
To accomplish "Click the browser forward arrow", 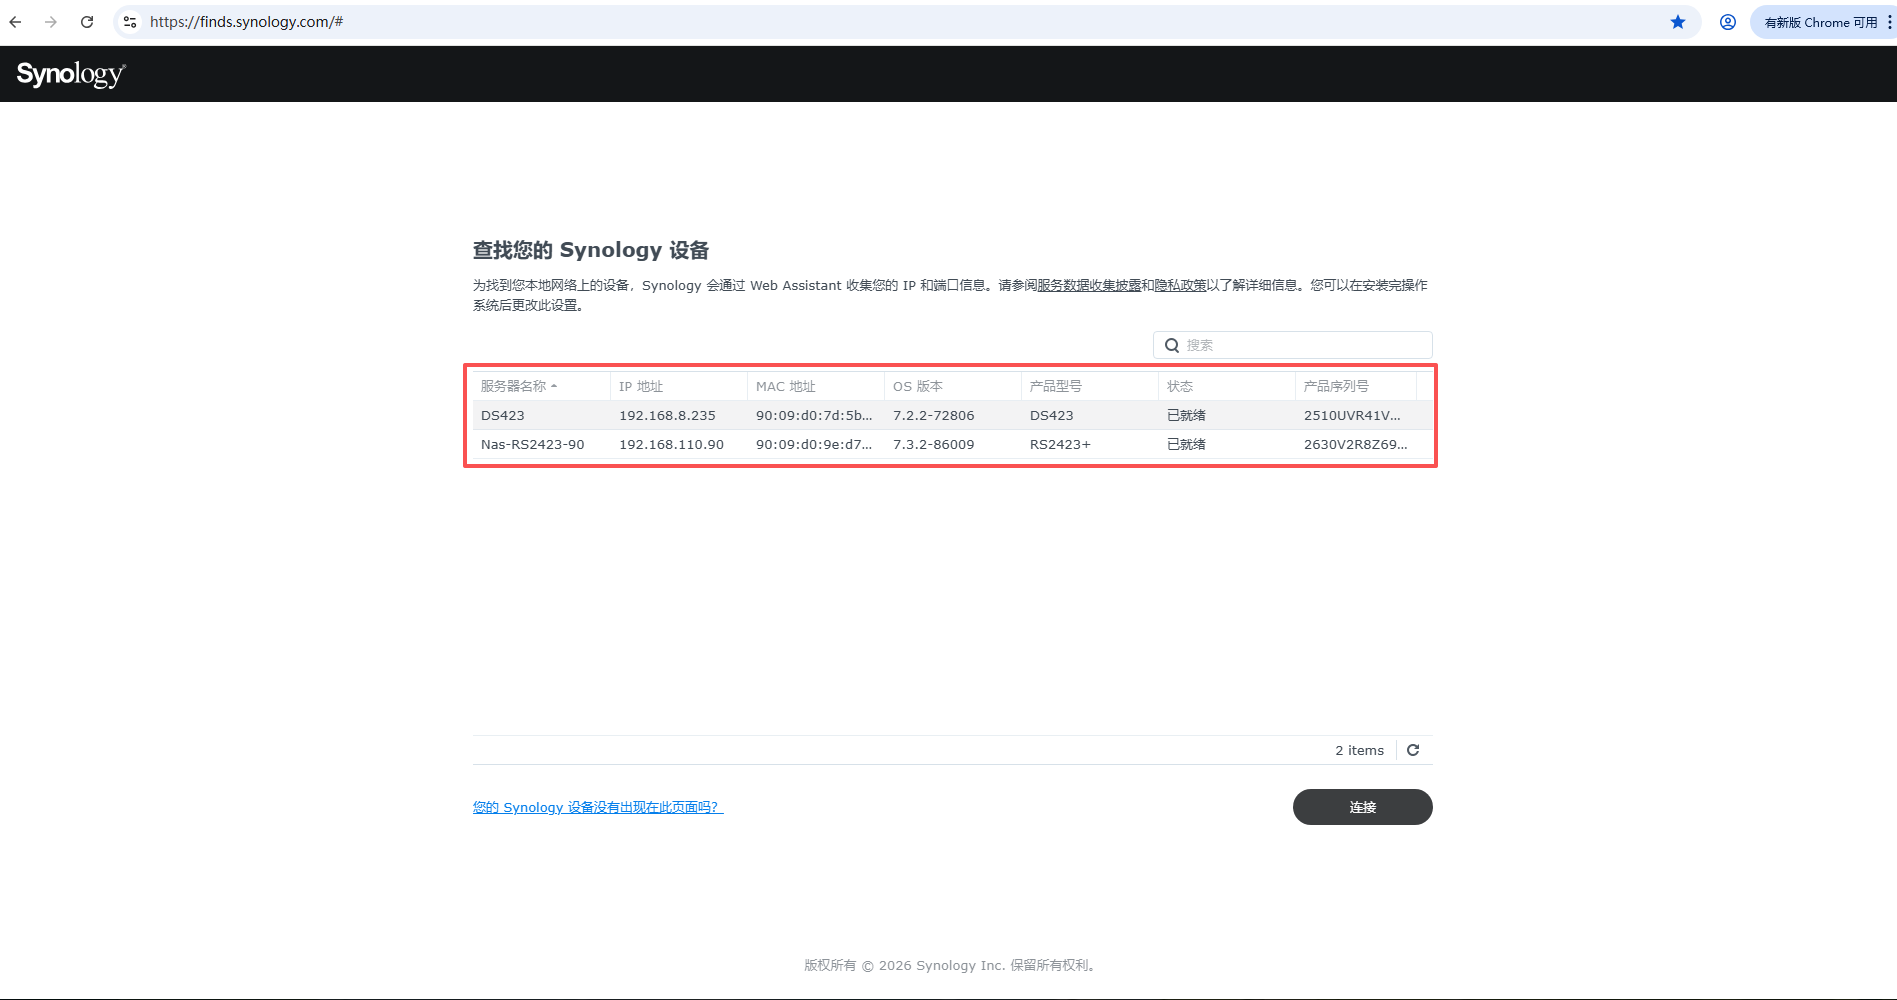I will (51, 22).
